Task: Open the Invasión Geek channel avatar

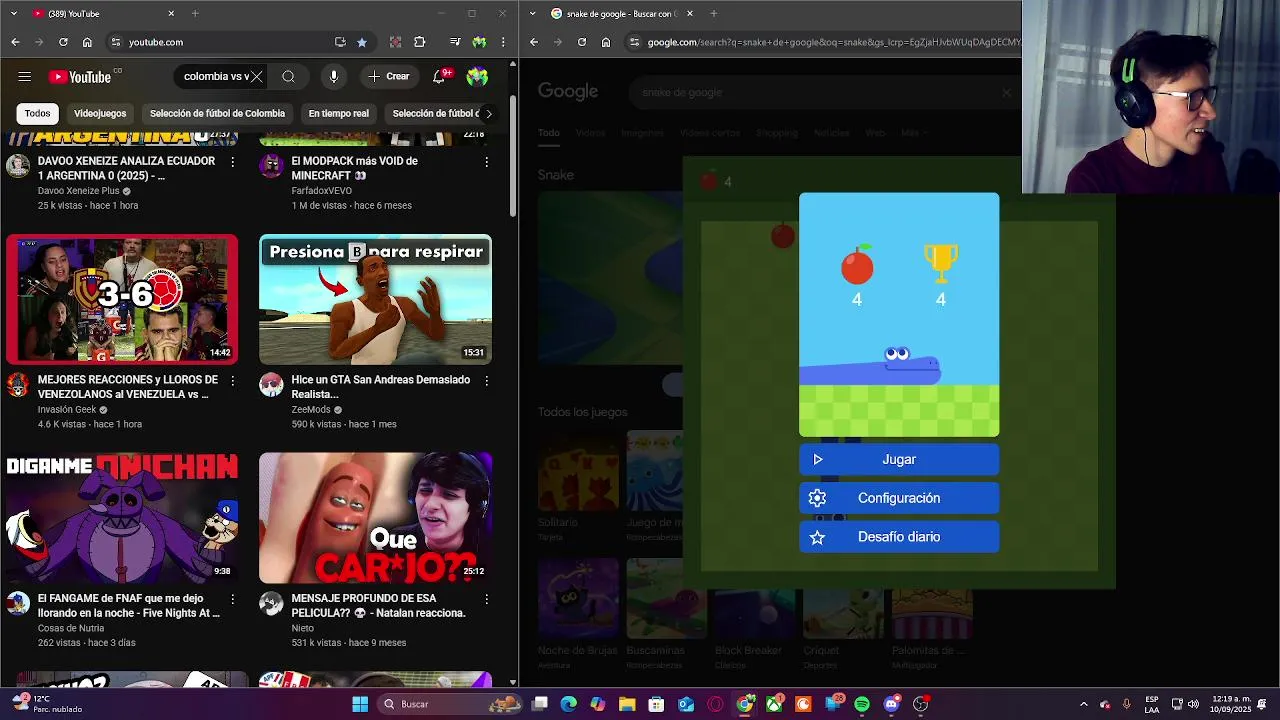Action: pyautogui.click(x=18, y=385)
